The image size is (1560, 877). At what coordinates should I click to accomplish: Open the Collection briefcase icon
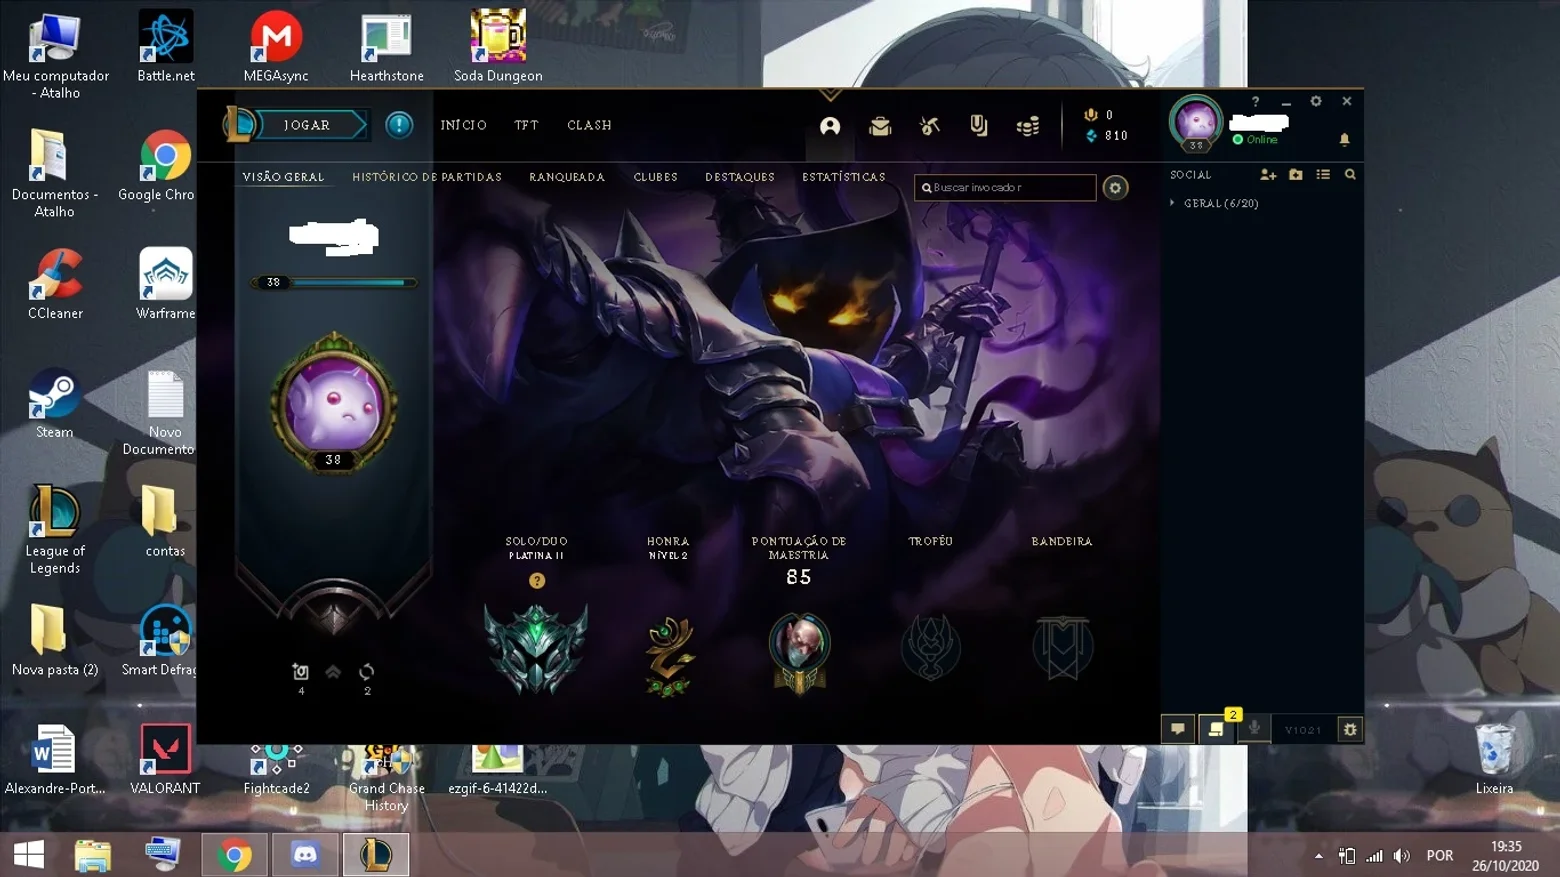coord(880,126)
